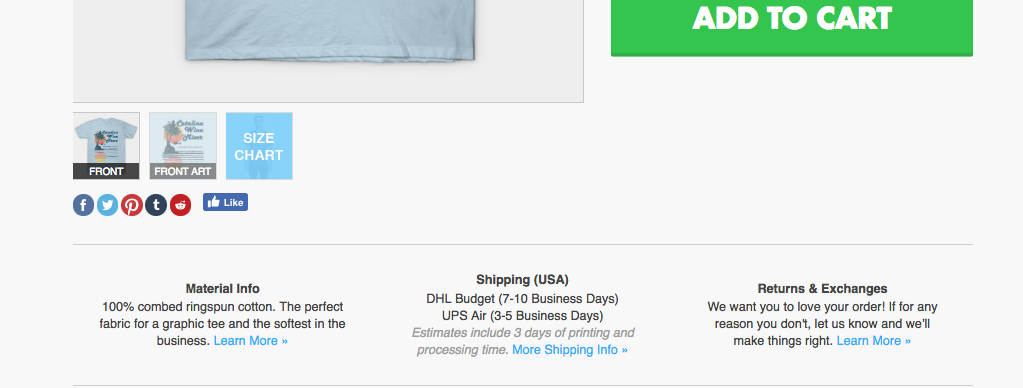Share on Twitter via bird icon

(x=108, y=205)
